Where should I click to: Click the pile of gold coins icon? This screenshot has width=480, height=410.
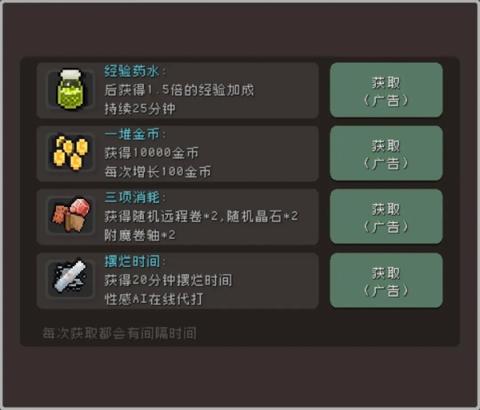[x=71, y=152]
